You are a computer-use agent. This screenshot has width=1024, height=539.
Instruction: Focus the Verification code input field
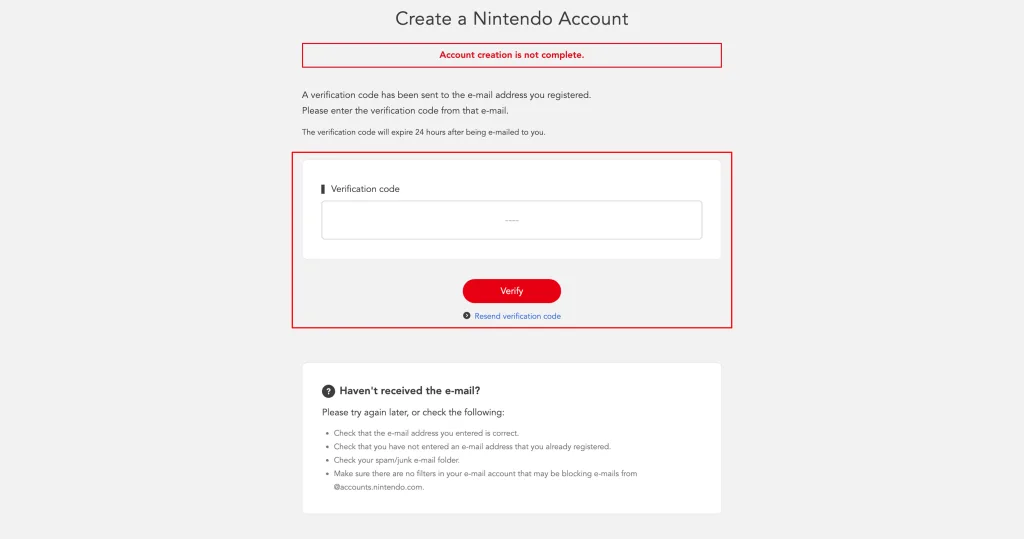pos(511,220)
